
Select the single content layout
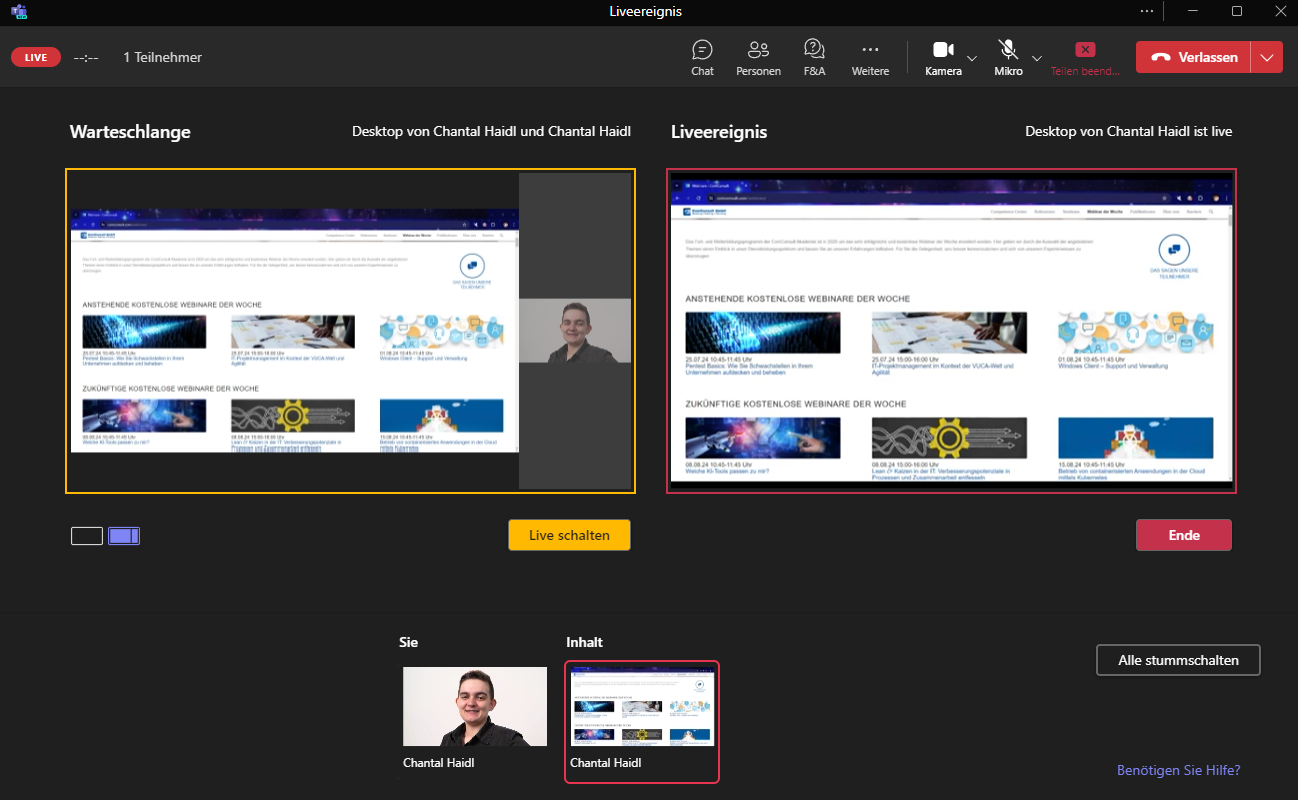pyautogui.click(x=87, y=536)
